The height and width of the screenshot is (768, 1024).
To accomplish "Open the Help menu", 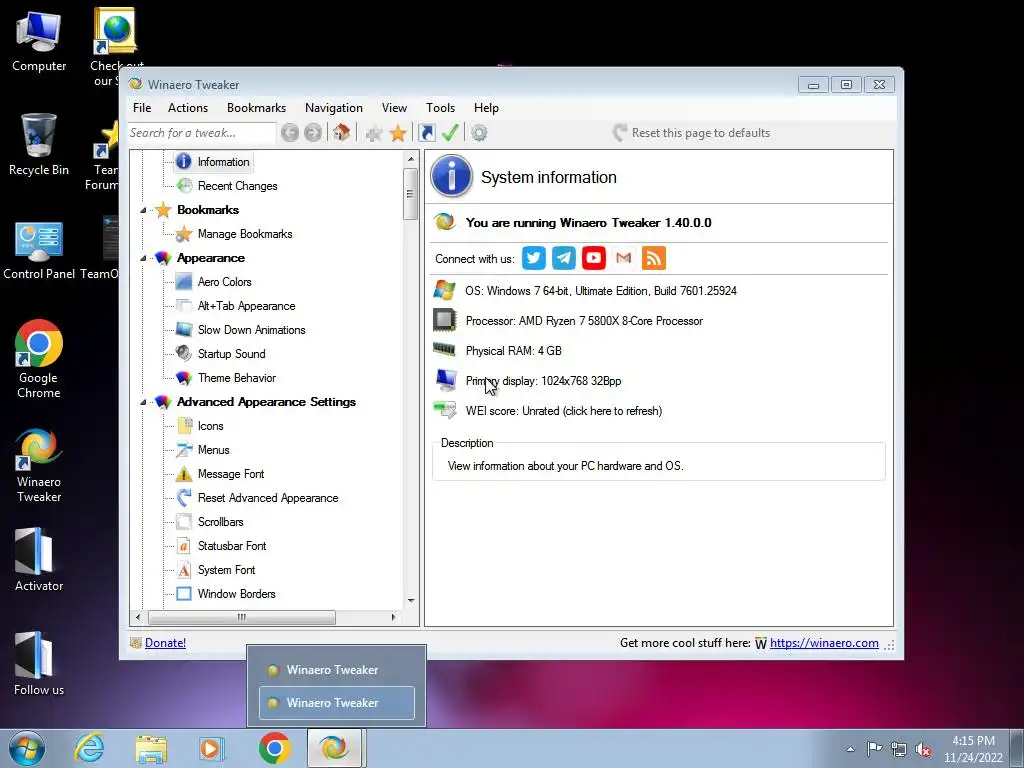I will (x=487, y=108).
